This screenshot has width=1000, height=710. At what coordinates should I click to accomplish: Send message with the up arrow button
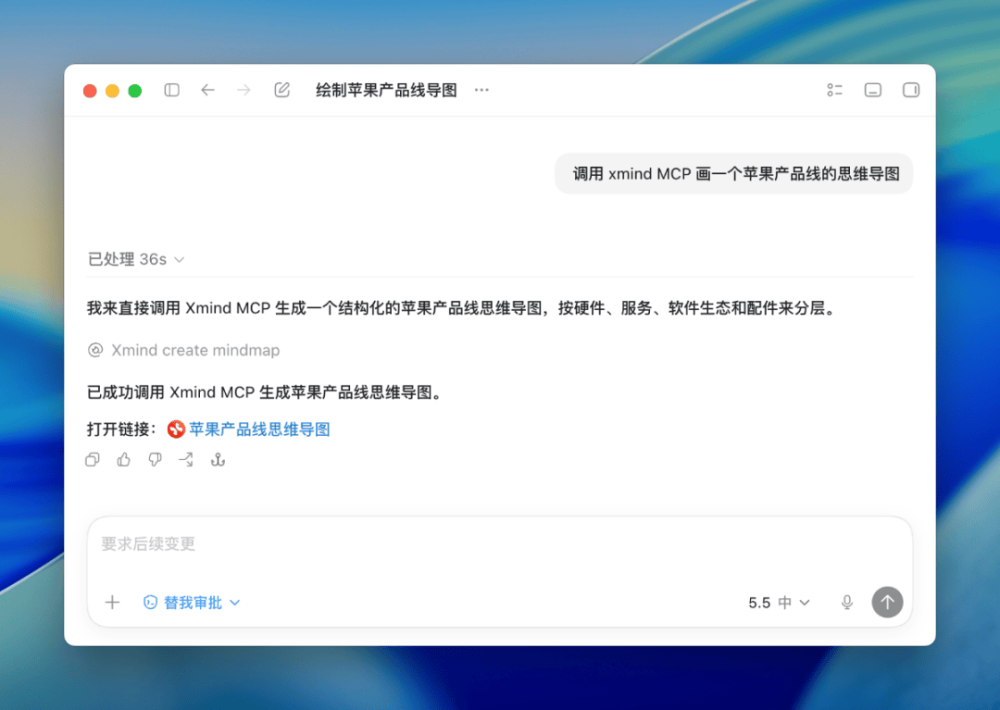click(x=887, y=602)
